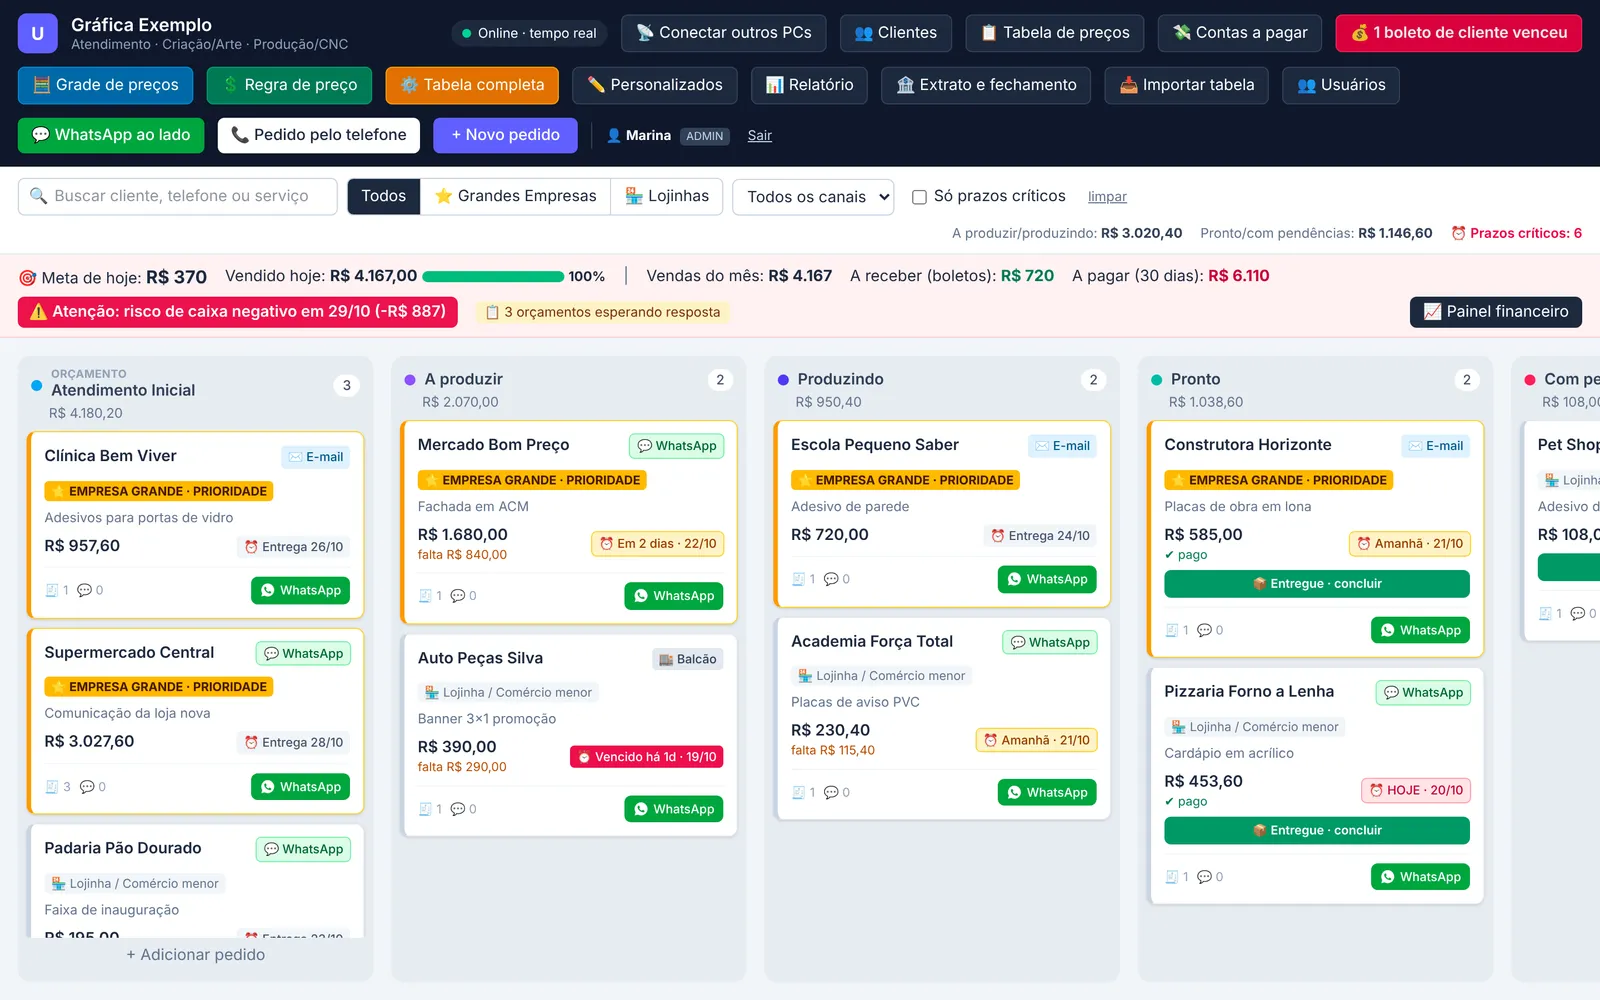Click the search field for cliente, telefone ou serviço
Screen dimensions: 1600x1000
pyautogui.click(x=178, y=196)
